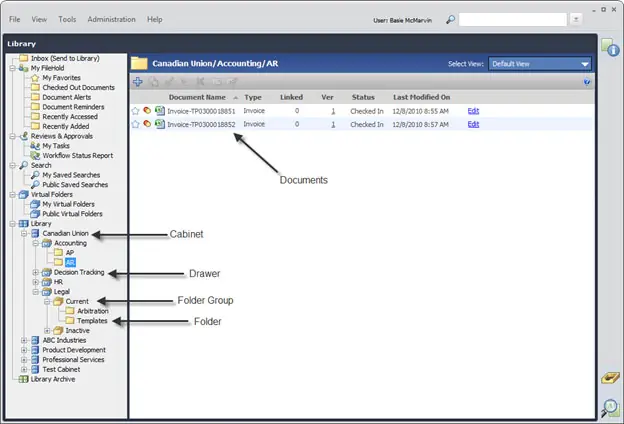The height and width of the screenshot is (424, 624).
Task: Expand the ABC Industries cabinet node
Action: 24,340
